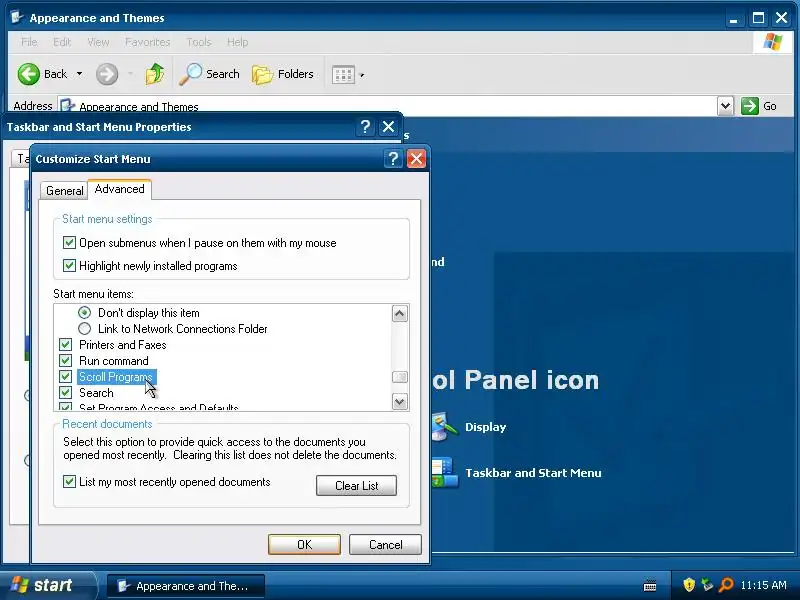Screen dimensions: 800x600
Task: Click the Address bar field
Action: click(387, 106)
